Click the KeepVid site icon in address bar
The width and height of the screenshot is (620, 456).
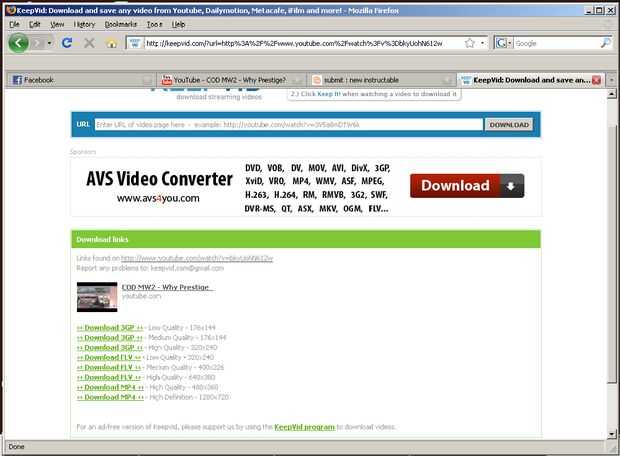point(135,43)
